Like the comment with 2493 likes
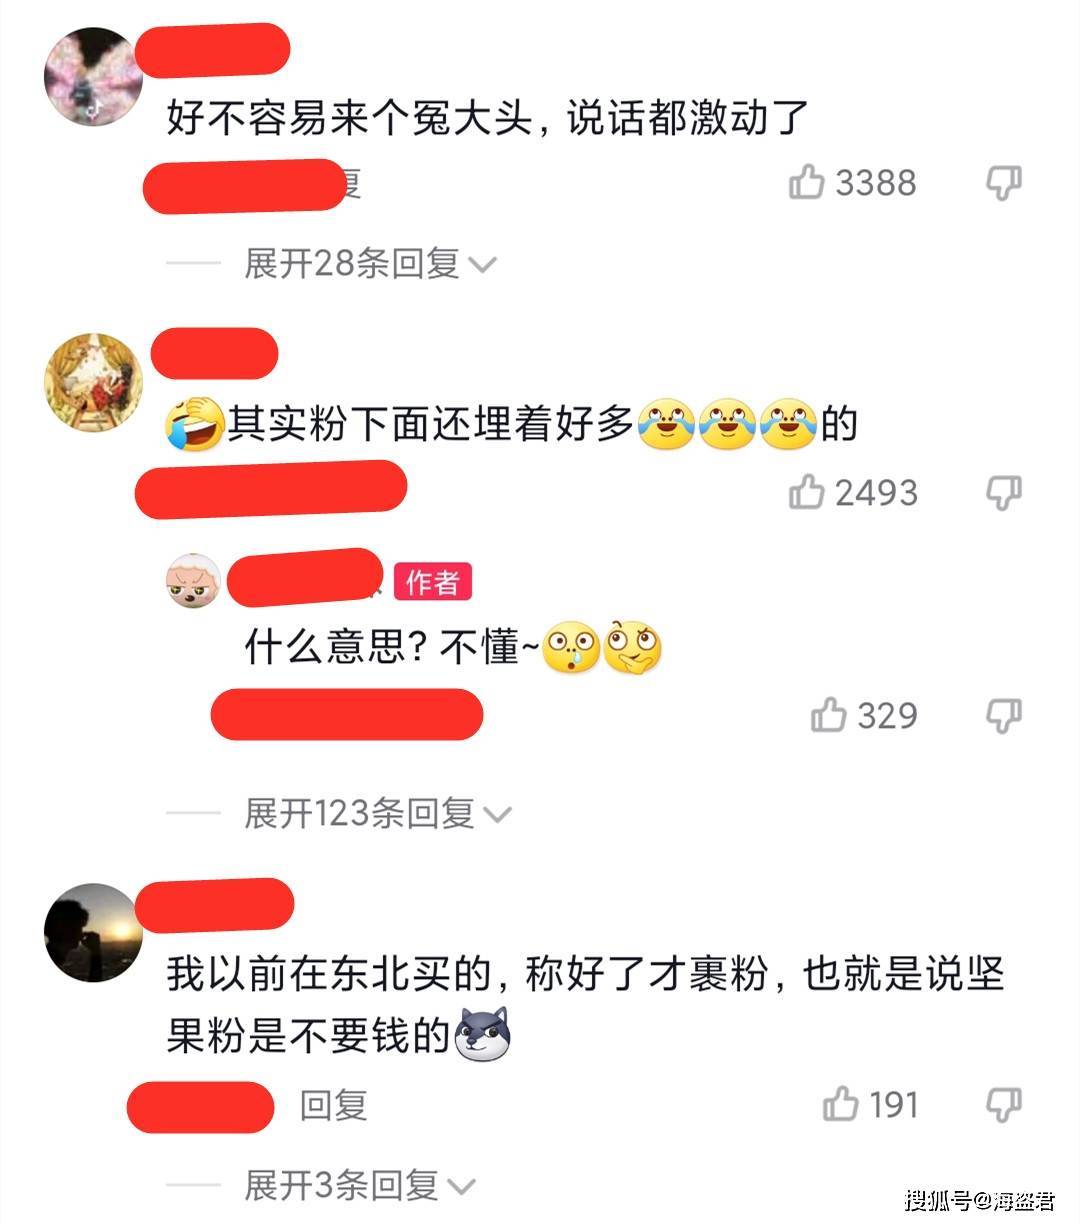The width and height of the screenshot is (1080, 1224). pyautogui.click(x=807, y=491)
